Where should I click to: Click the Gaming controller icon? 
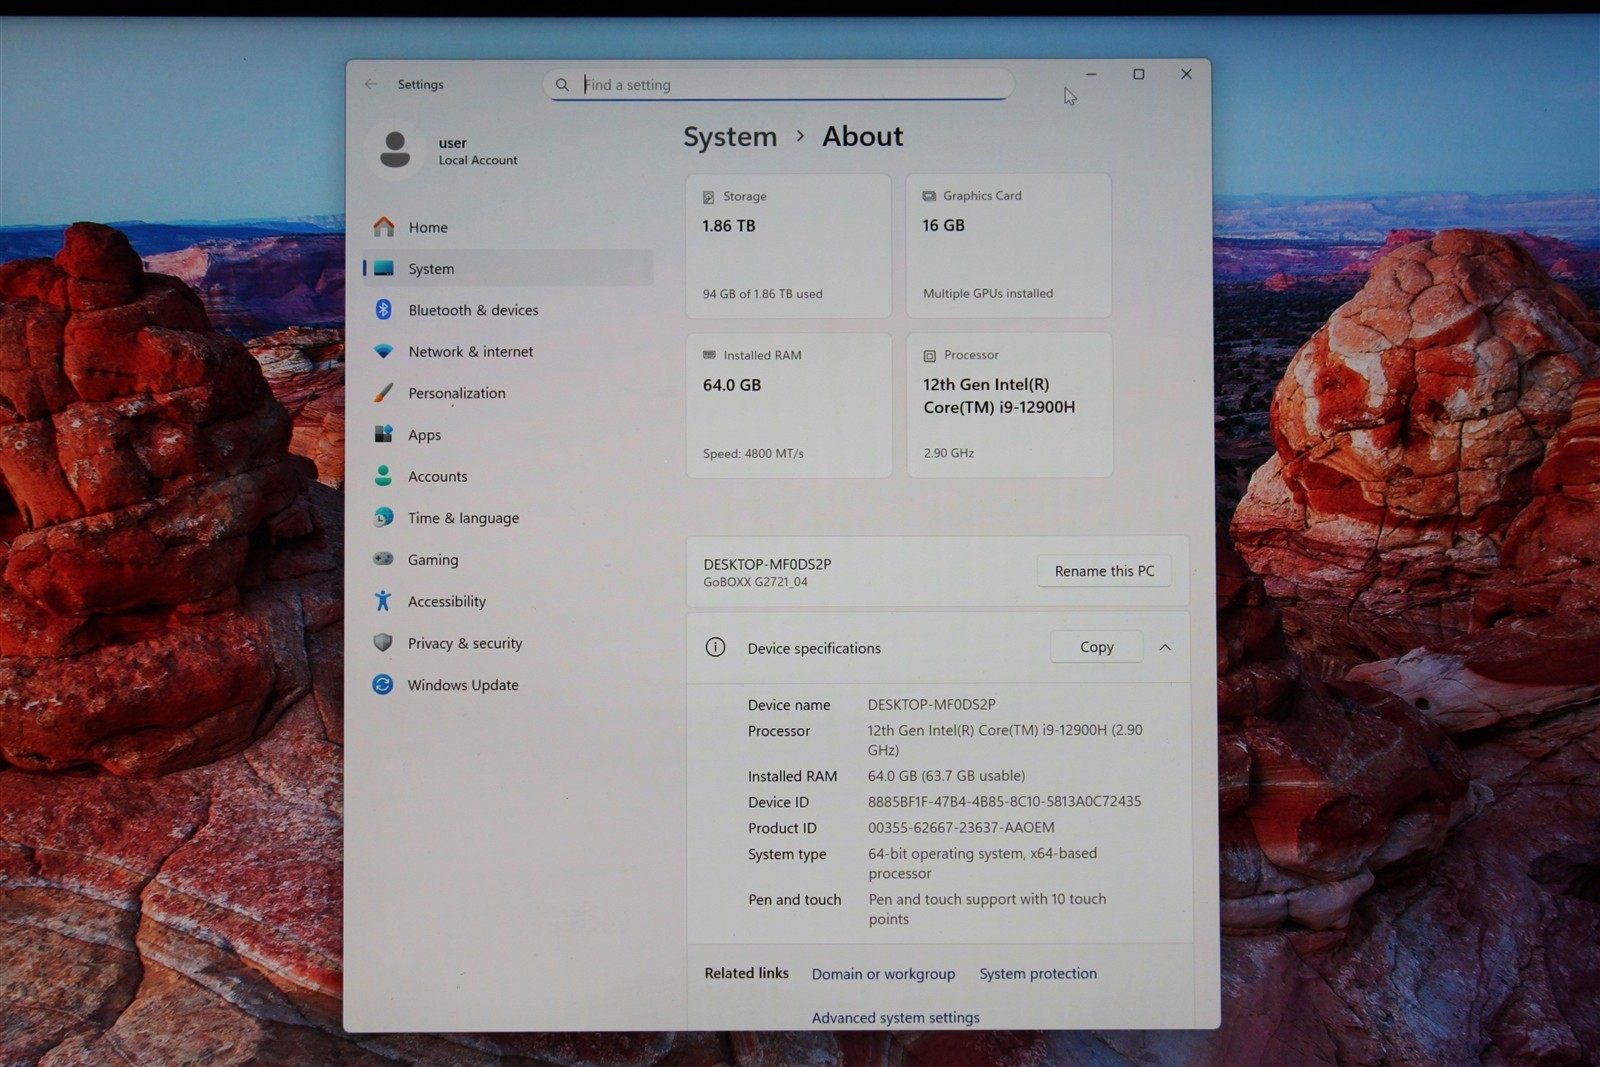383,559
